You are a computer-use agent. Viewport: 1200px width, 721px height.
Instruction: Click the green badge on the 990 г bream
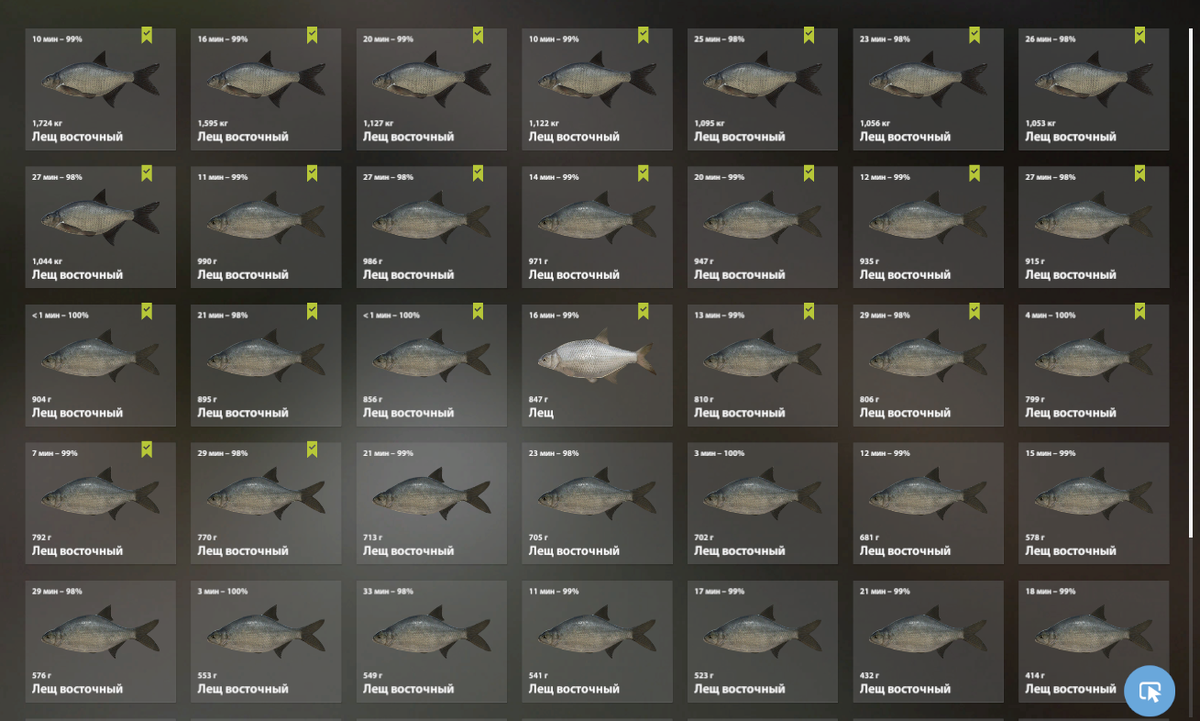click(x=312, y=173)
